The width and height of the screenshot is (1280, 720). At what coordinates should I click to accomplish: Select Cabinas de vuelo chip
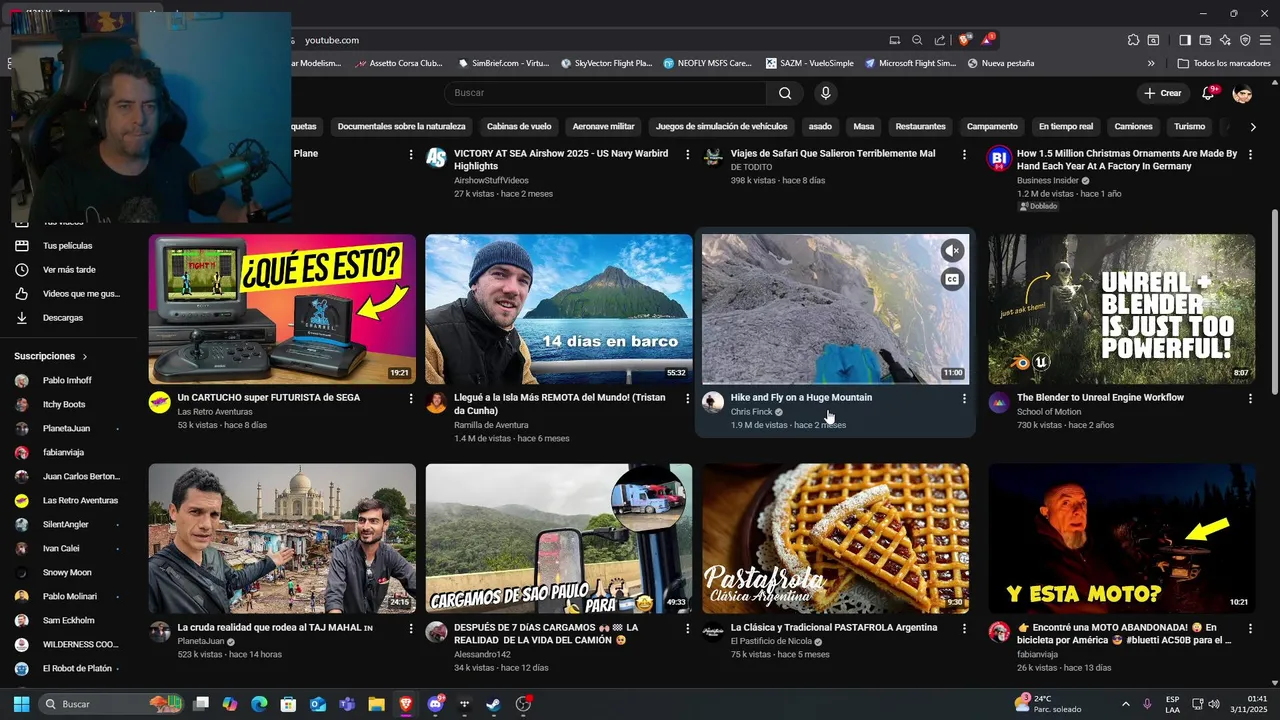point(519,127)
